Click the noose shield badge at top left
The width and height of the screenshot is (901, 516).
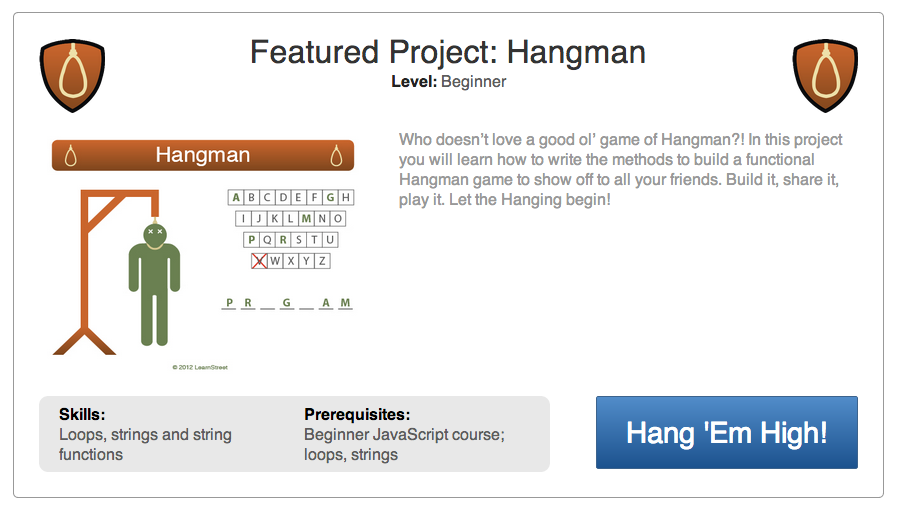tap(71, 76)
